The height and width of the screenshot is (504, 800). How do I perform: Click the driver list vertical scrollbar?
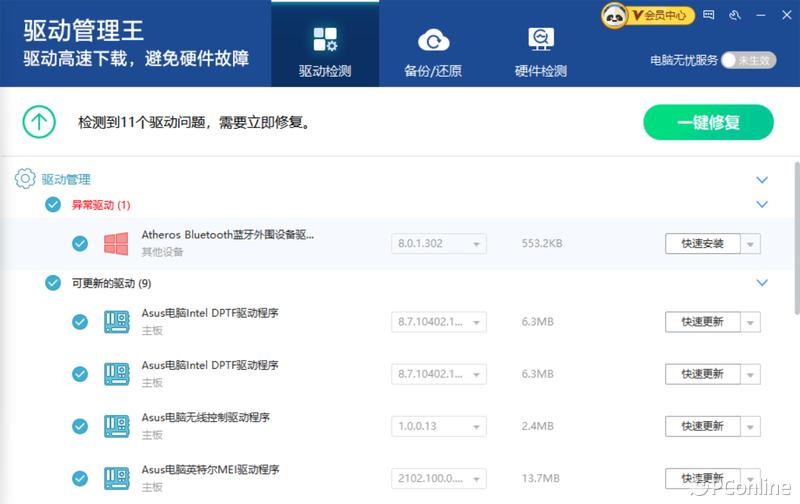click(x=796, y=239)
